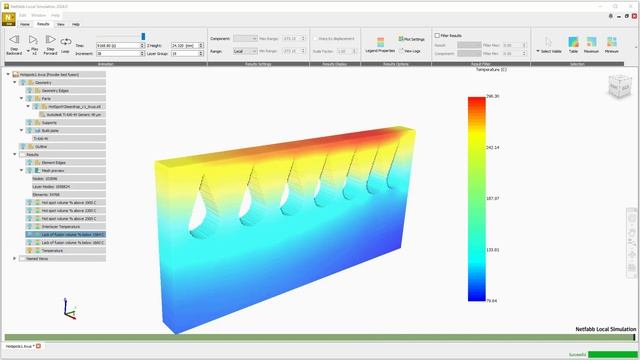The image size is (640, 360).
Task: Click the project file icon at tree root
Action: click(16, 75)
